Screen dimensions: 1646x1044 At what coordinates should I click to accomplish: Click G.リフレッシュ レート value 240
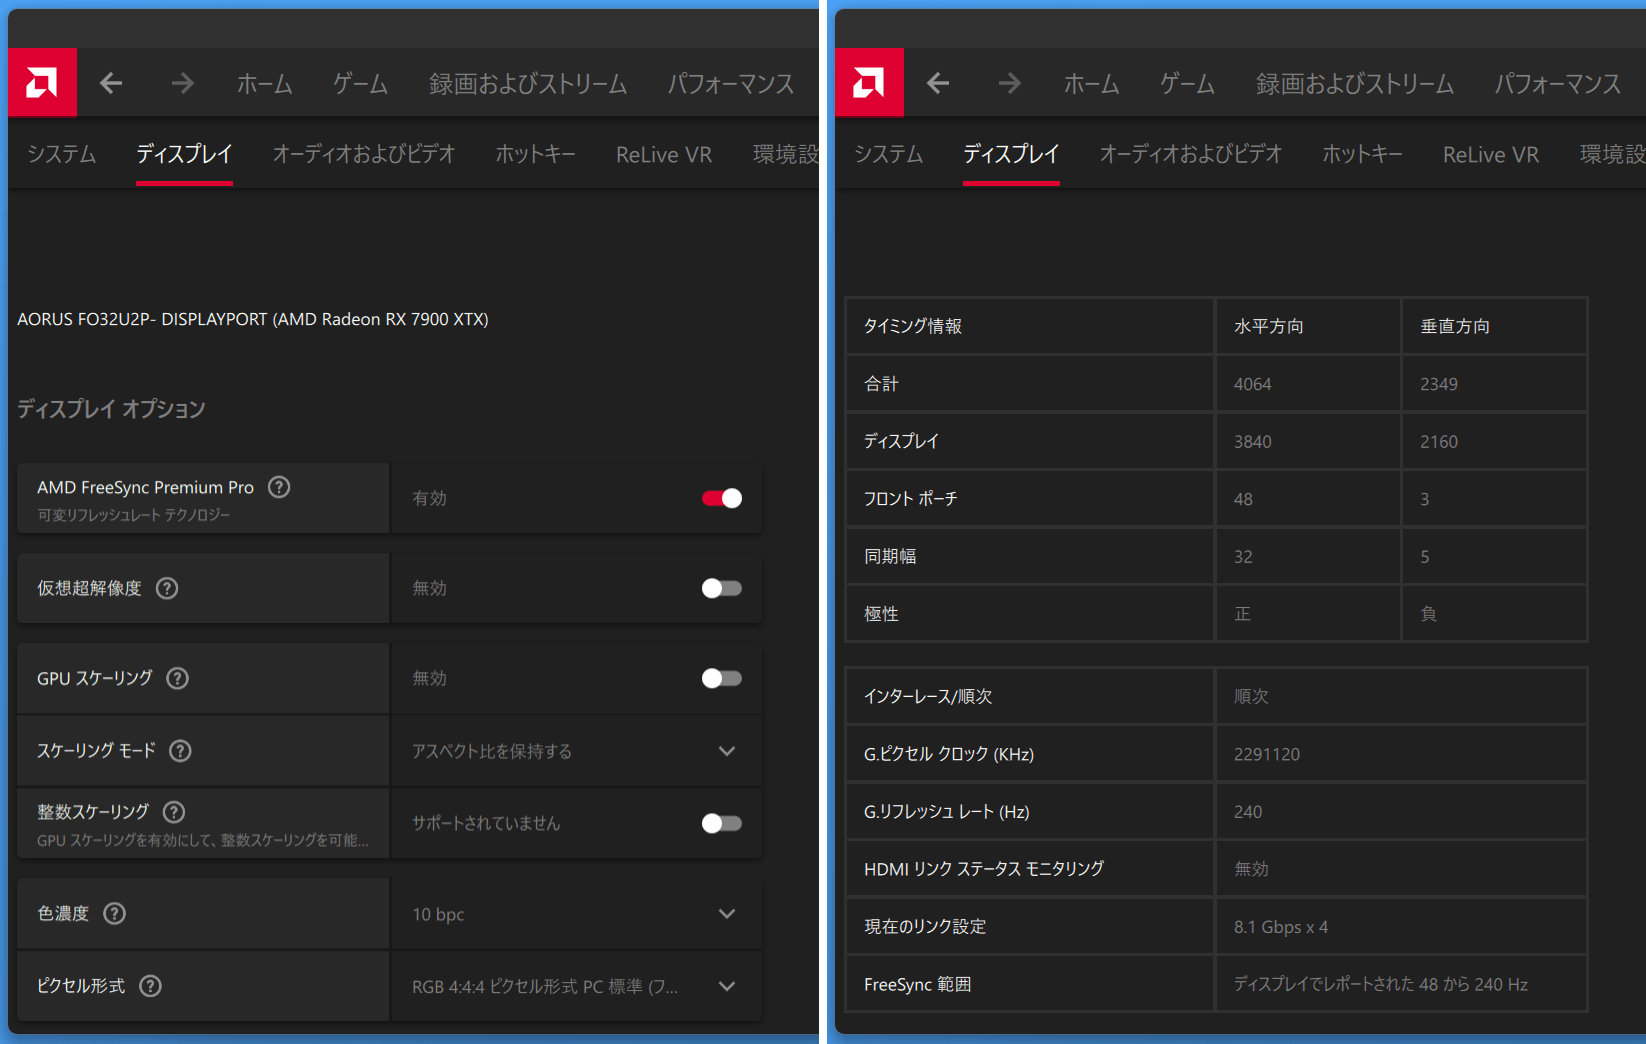click(1248, 812)
